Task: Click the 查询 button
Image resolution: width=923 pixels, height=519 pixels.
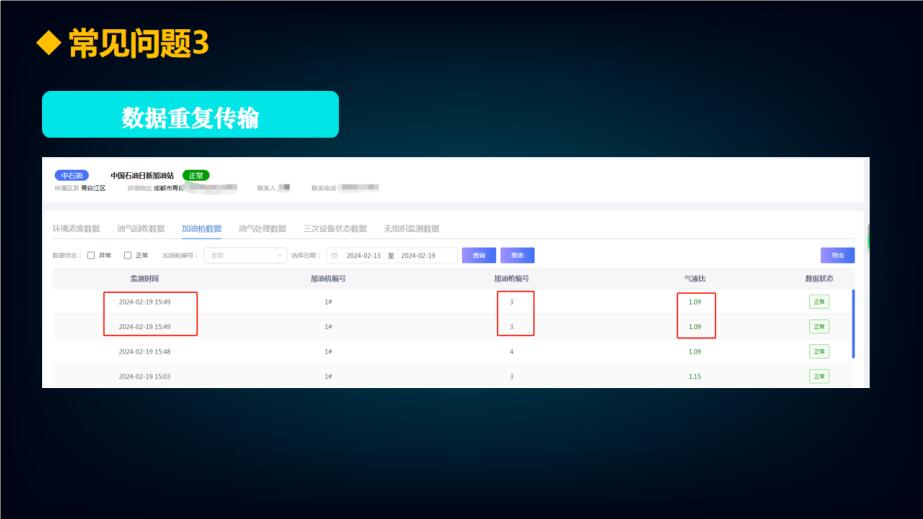Action: click(479, 255)
